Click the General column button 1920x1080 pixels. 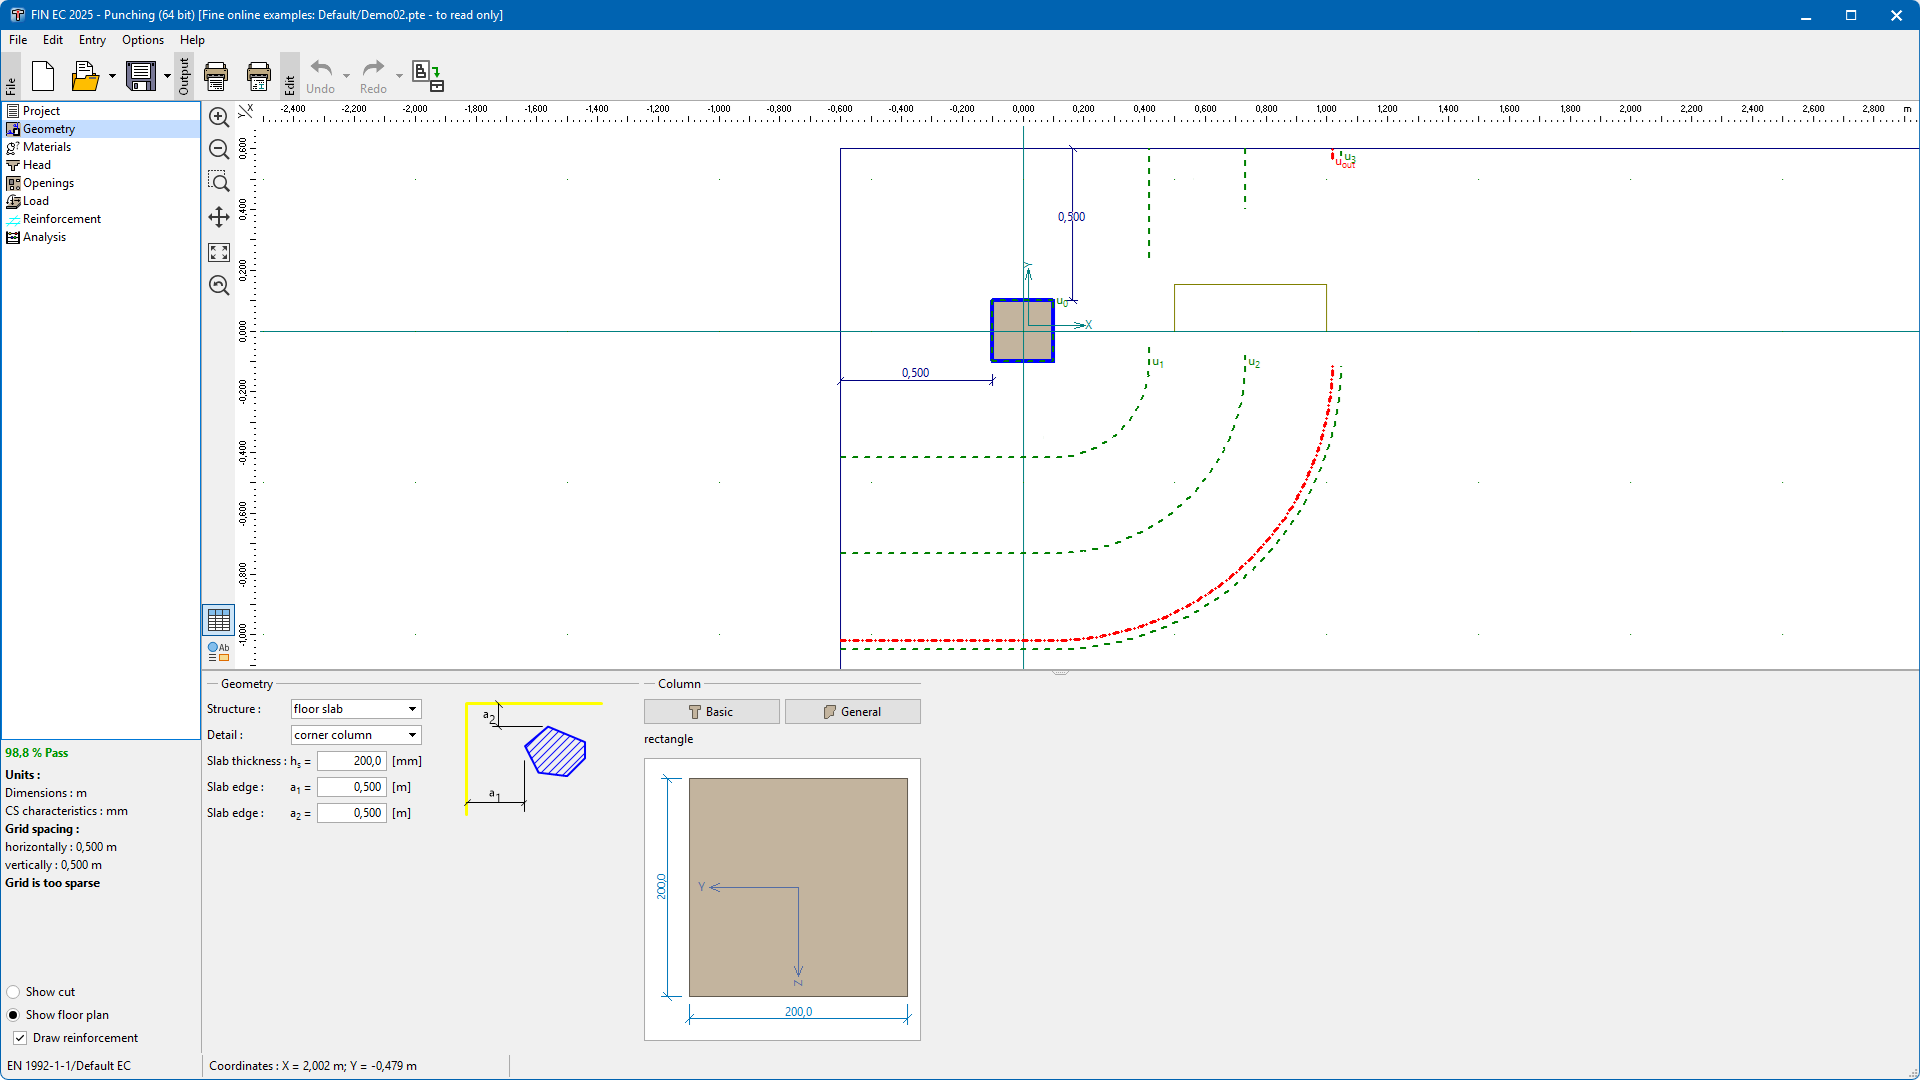(852, 712)
